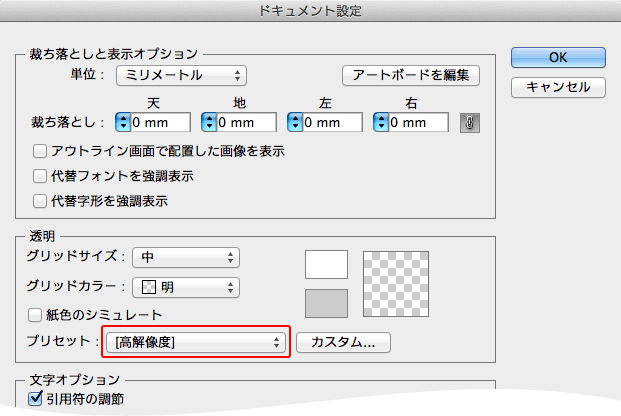621x416 pixels.
Task: Toggle 代替字形を強調表示 checkbox
Action: click(40, 200)
